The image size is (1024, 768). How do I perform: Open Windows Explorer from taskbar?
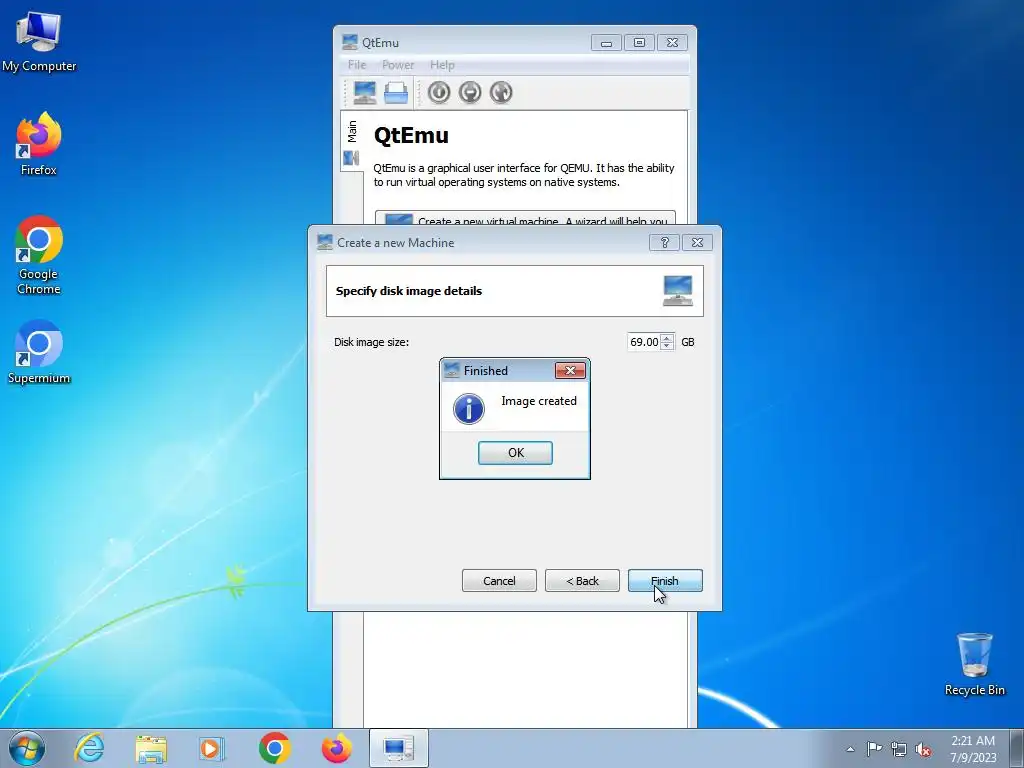(151, 748)
